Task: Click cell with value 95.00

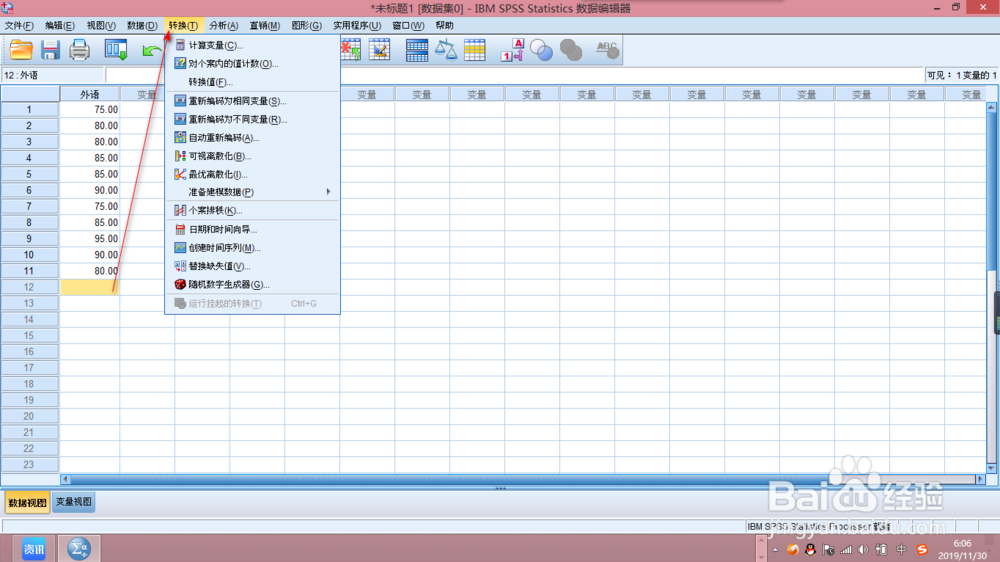Action: [x=90, y=239]
